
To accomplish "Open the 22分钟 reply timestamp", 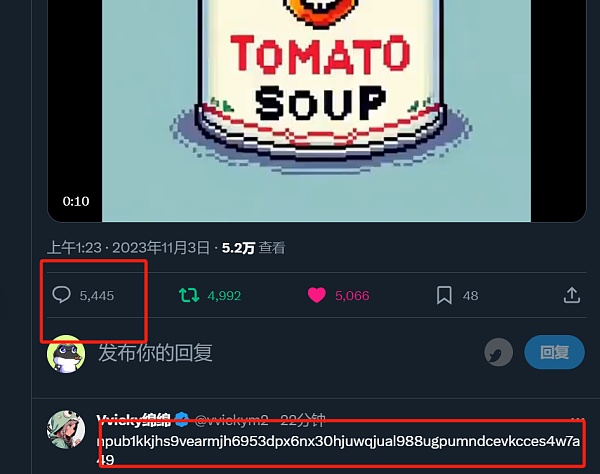I will (x=303, y=420).
